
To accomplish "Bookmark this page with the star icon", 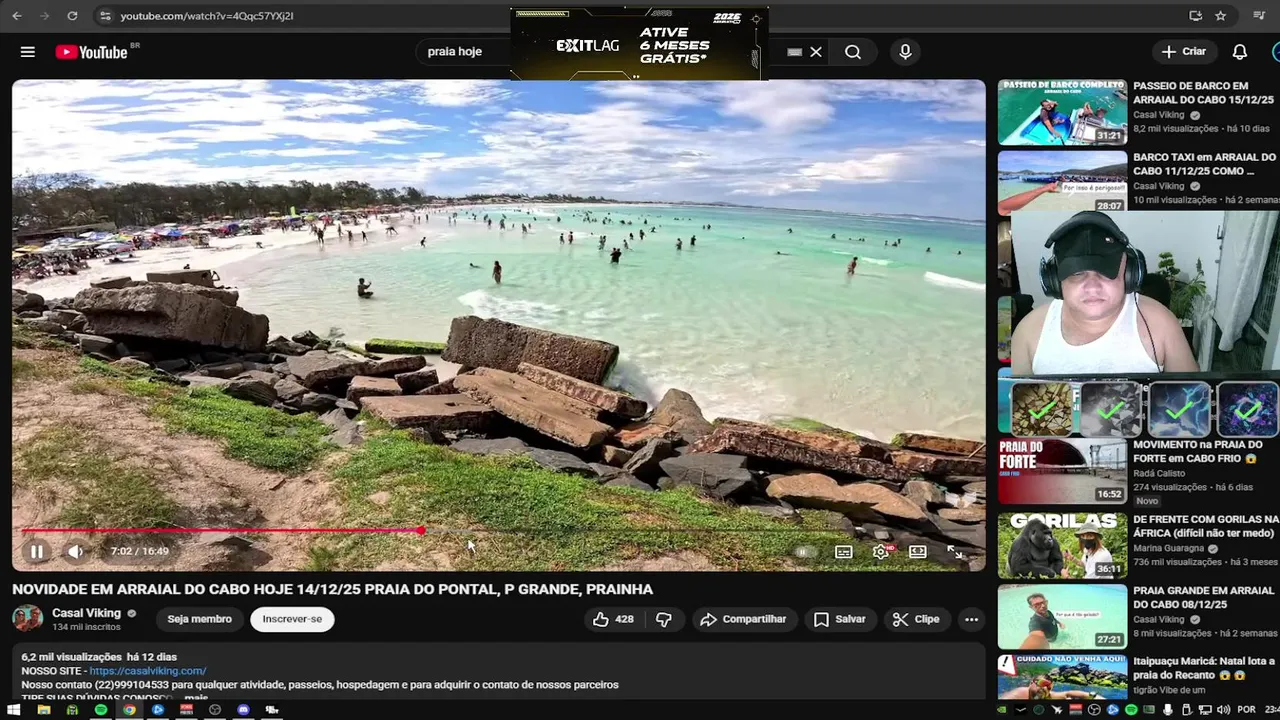I will (1220, 16).
